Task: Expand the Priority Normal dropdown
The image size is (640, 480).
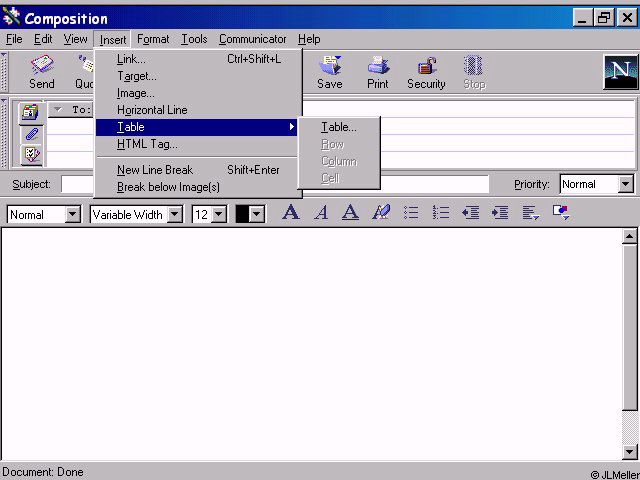Action: pyautogui.click(x=625, y=184)
